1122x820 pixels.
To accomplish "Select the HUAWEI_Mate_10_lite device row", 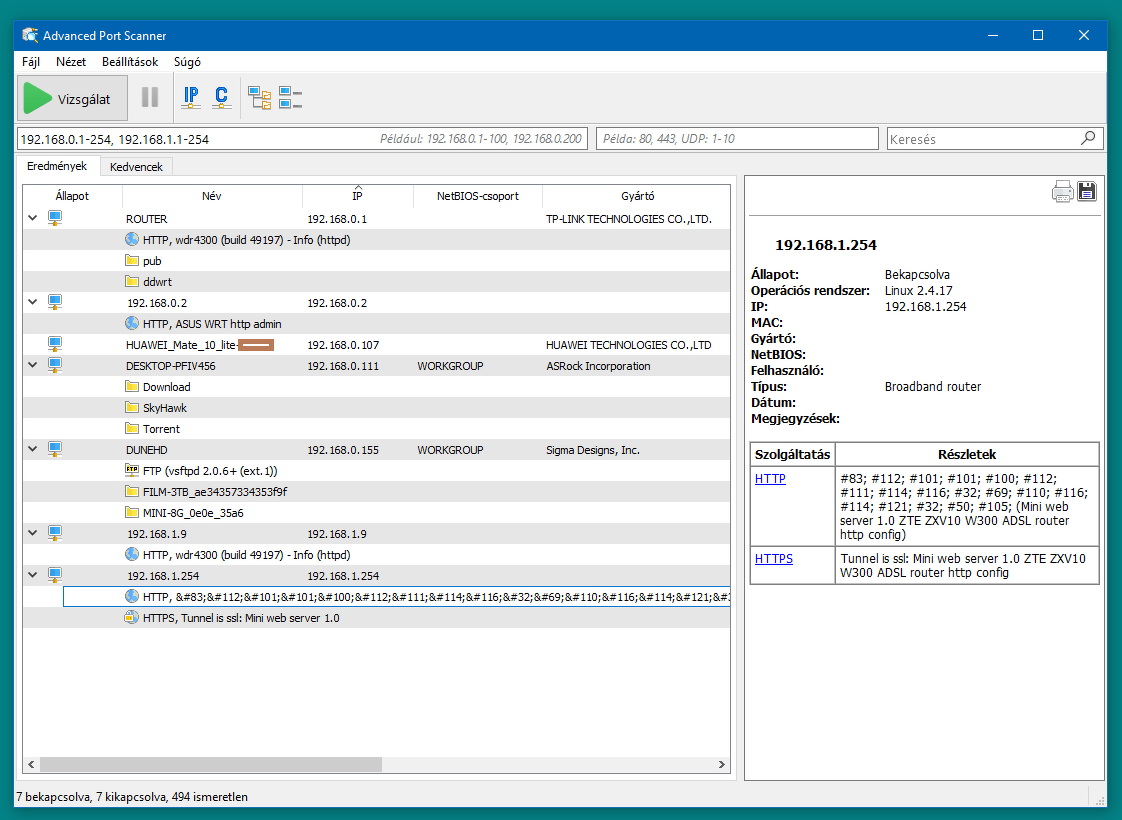I will pyautogui.click(x=376, y=345).
